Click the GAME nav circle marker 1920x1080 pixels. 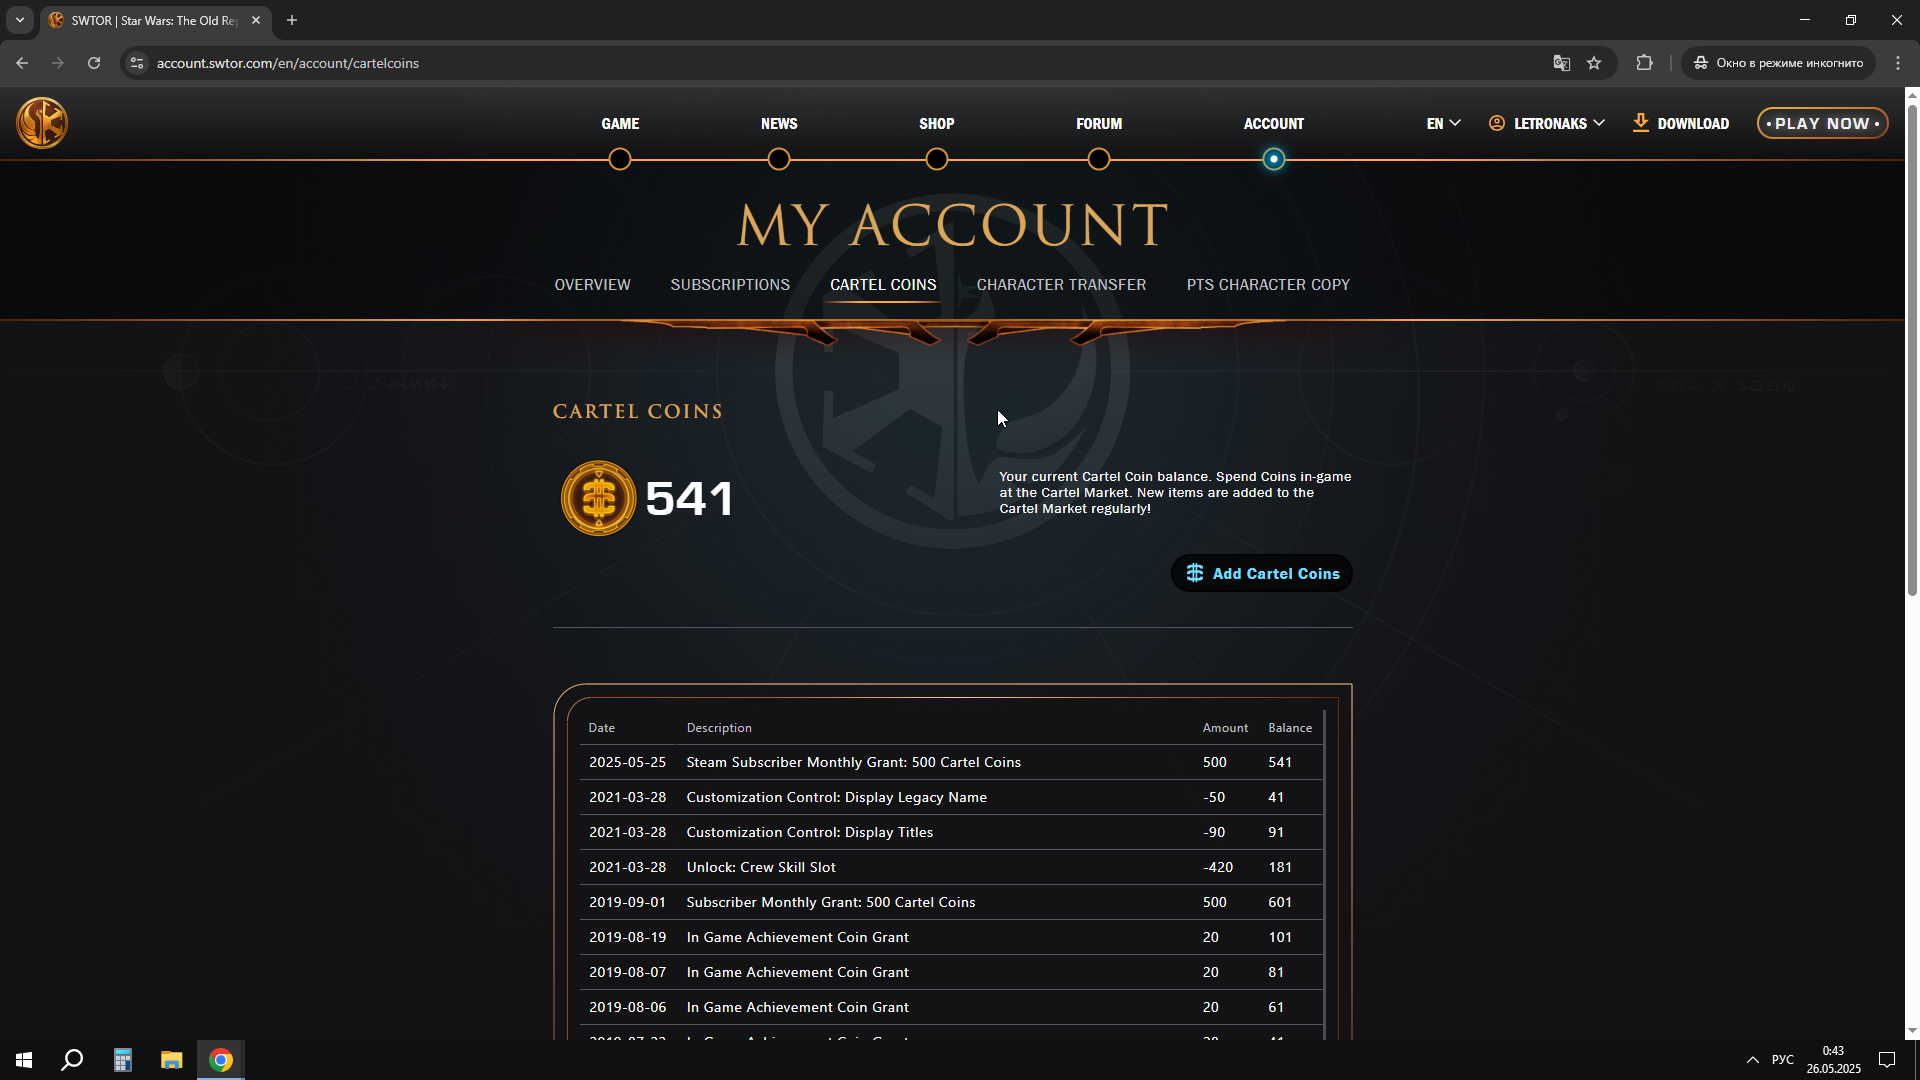(x=620, y=159)
